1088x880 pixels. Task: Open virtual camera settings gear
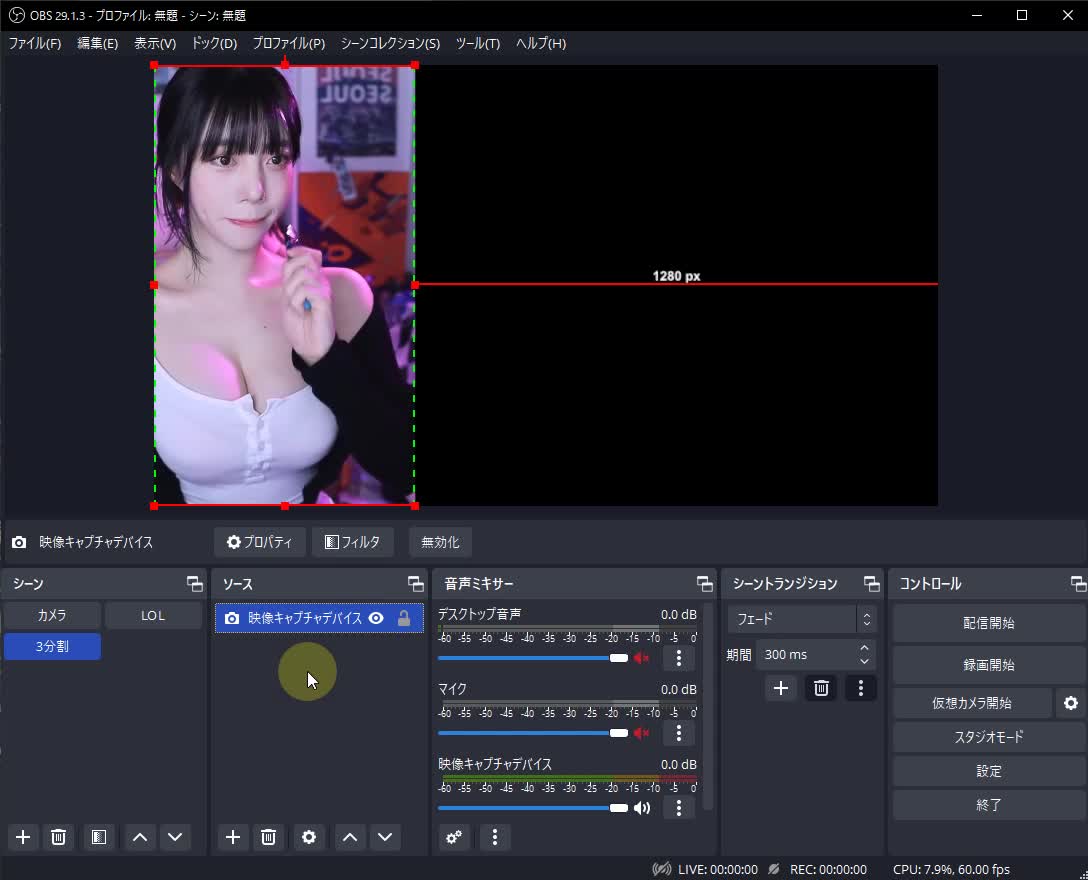[1070, 703]
